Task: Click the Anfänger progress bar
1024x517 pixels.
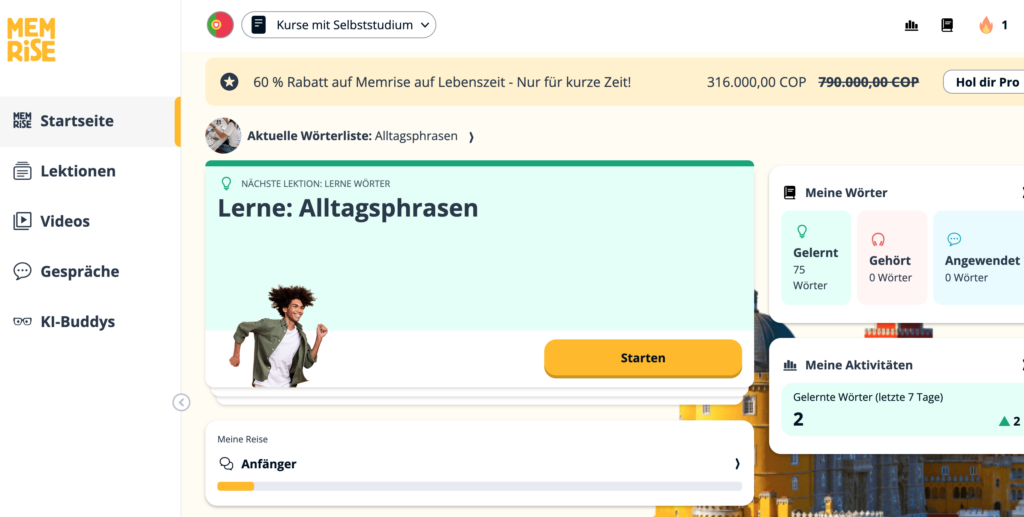Action: (479, 486)
